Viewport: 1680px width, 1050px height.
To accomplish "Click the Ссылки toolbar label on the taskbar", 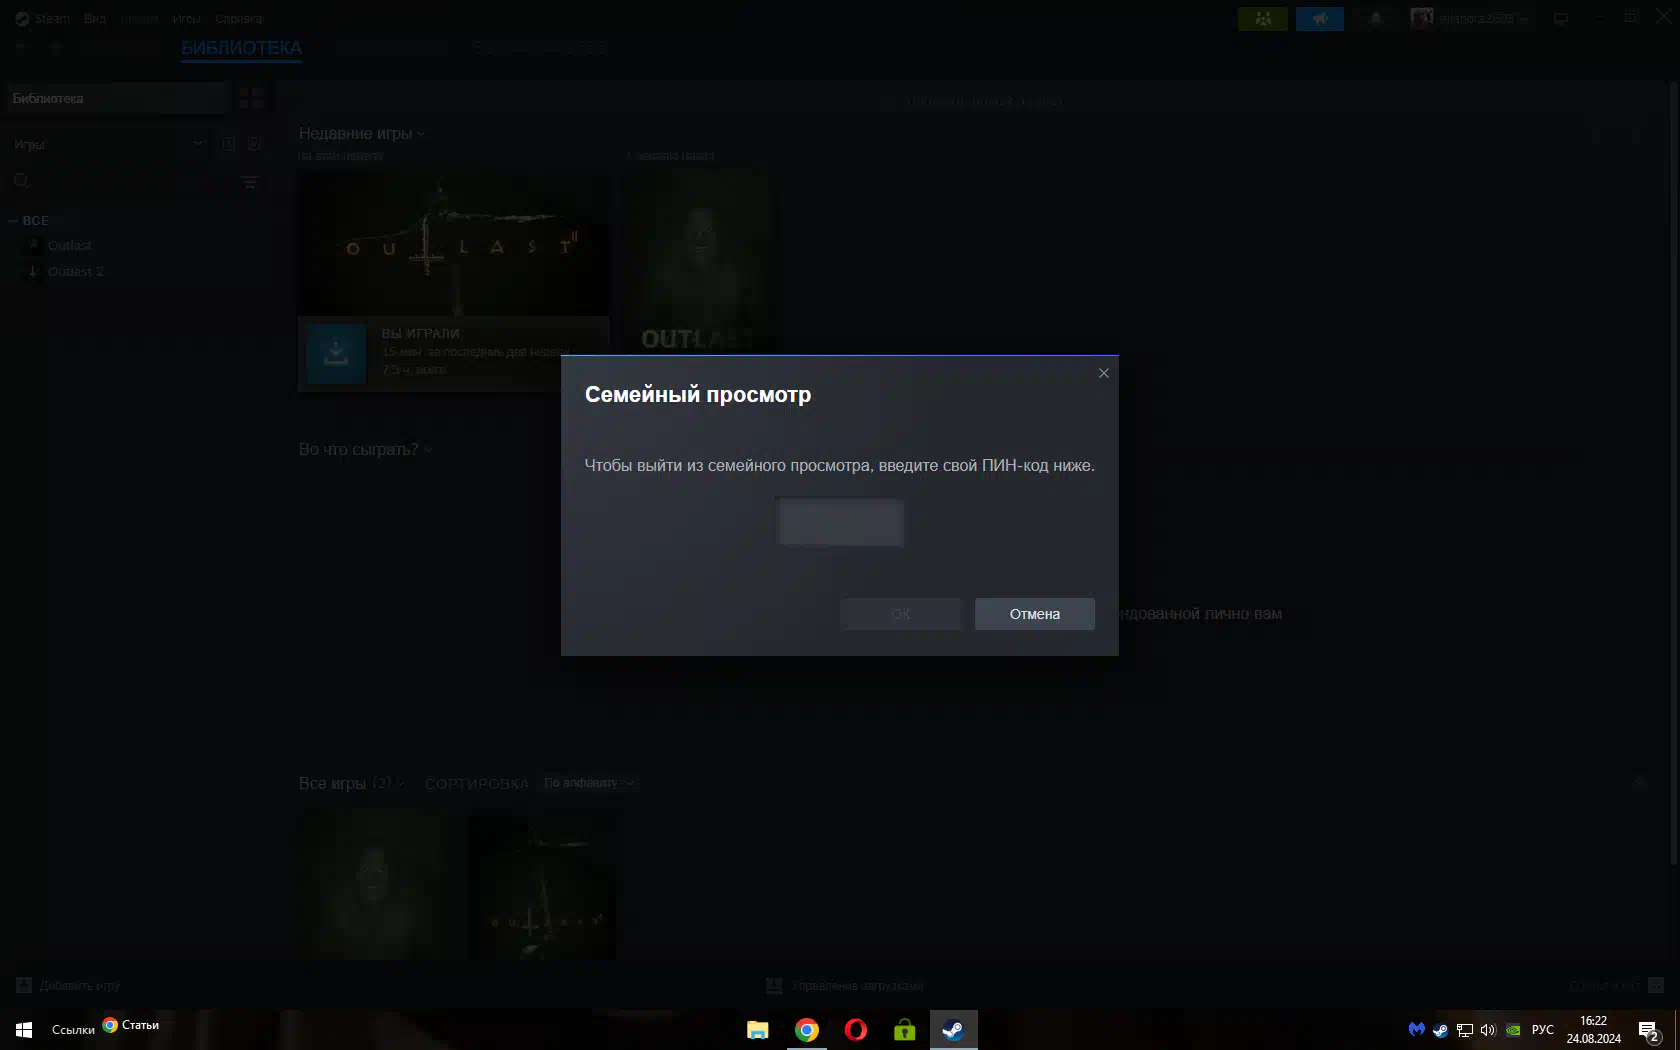I will coord(73,1030).
